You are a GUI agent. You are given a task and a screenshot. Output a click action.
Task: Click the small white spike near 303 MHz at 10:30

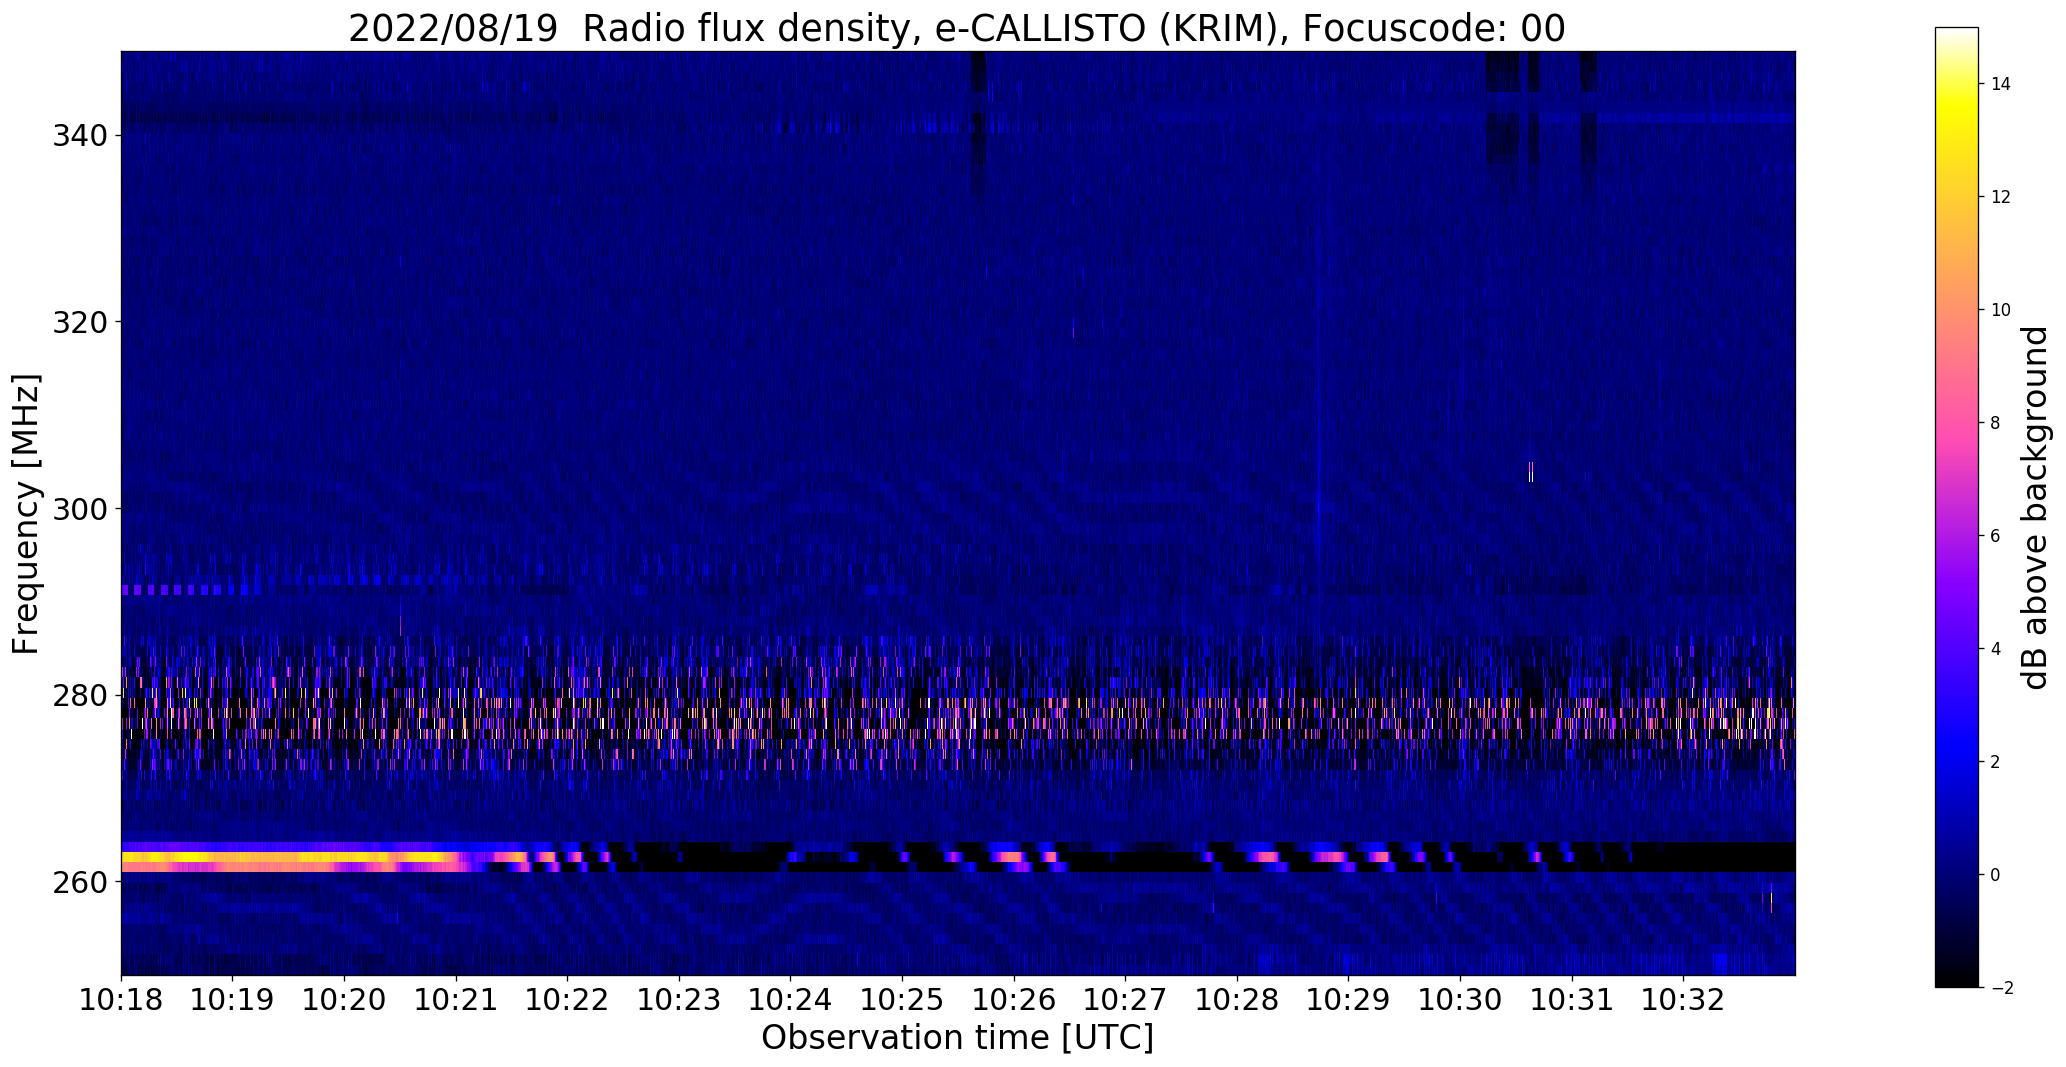pos(1531,472)
